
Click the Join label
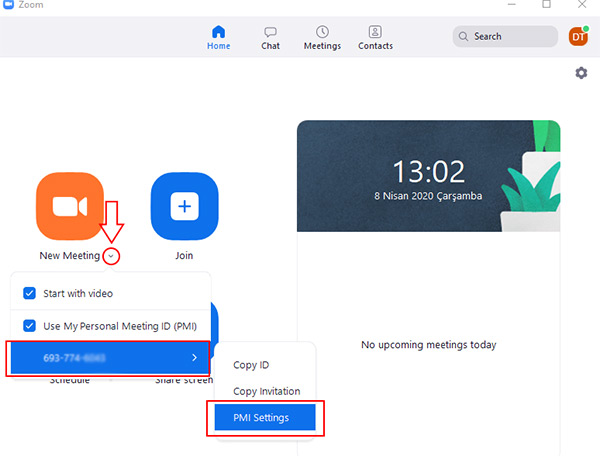(184, 256)
